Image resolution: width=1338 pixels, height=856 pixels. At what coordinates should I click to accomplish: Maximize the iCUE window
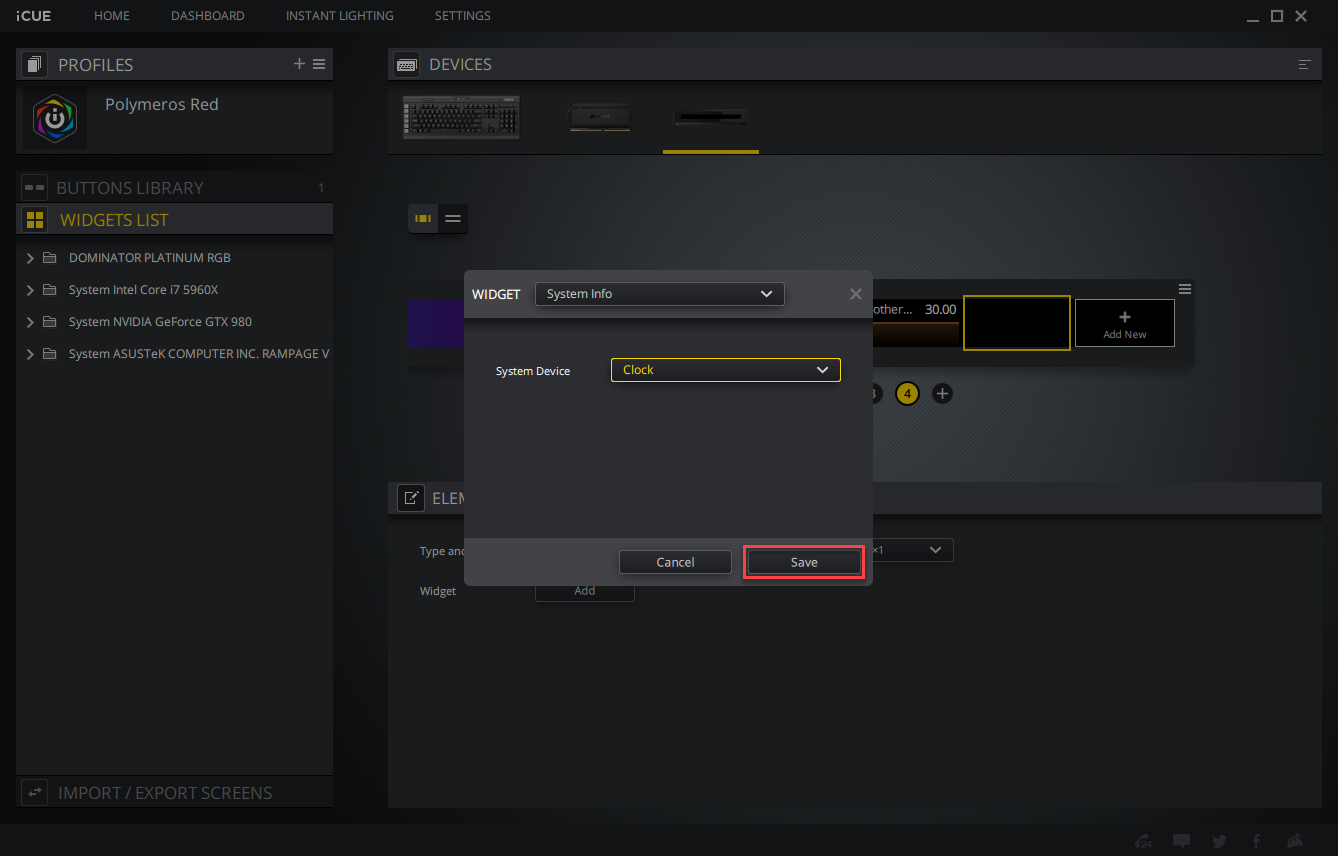pyautogui.click(x=1277, y=16)
